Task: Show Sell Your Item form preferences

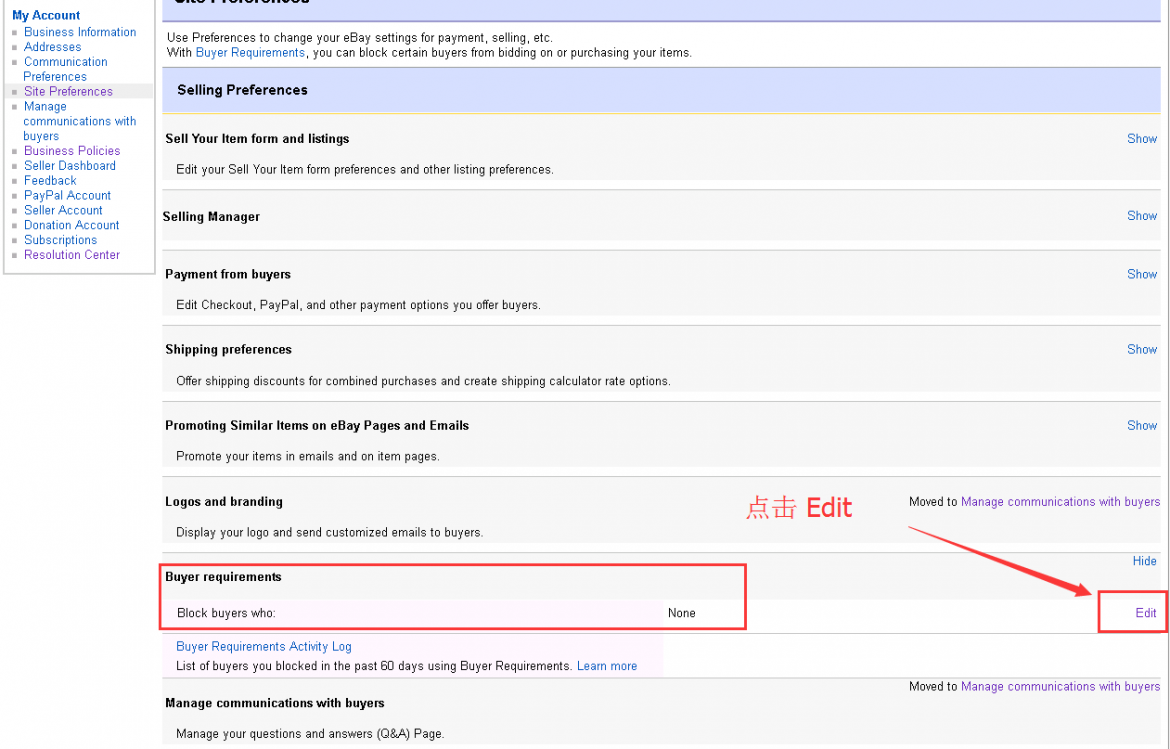Action: click(1141, 139)
